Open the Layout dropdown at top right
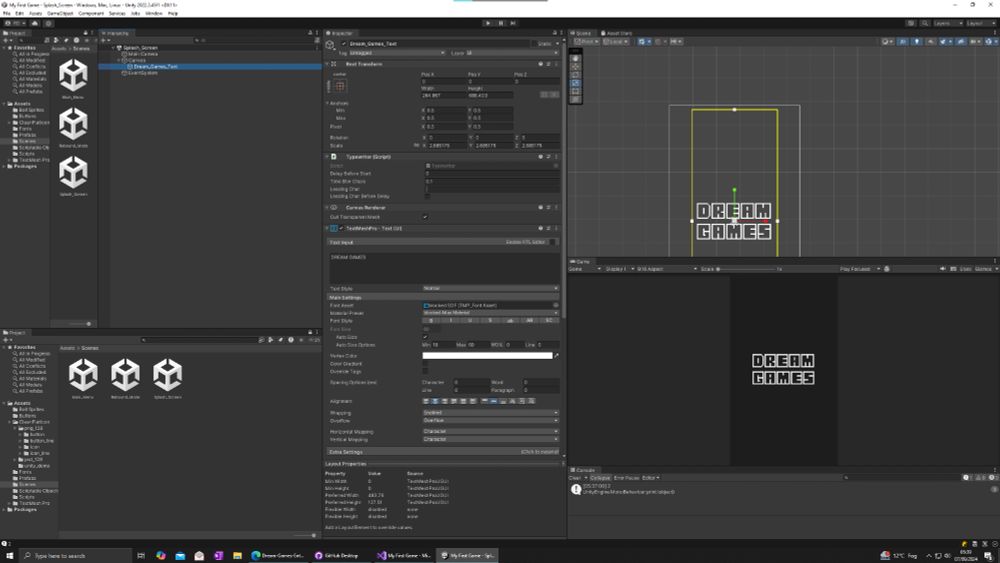Viewport: 1000px width, 563px height. tap(982, 23)
